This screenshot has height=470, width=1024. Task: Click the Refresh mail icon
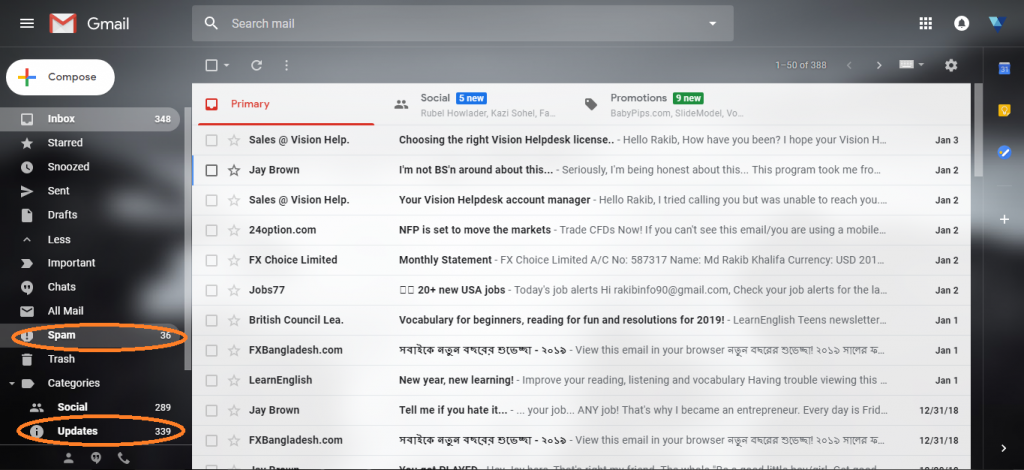(x=256, y=65)
